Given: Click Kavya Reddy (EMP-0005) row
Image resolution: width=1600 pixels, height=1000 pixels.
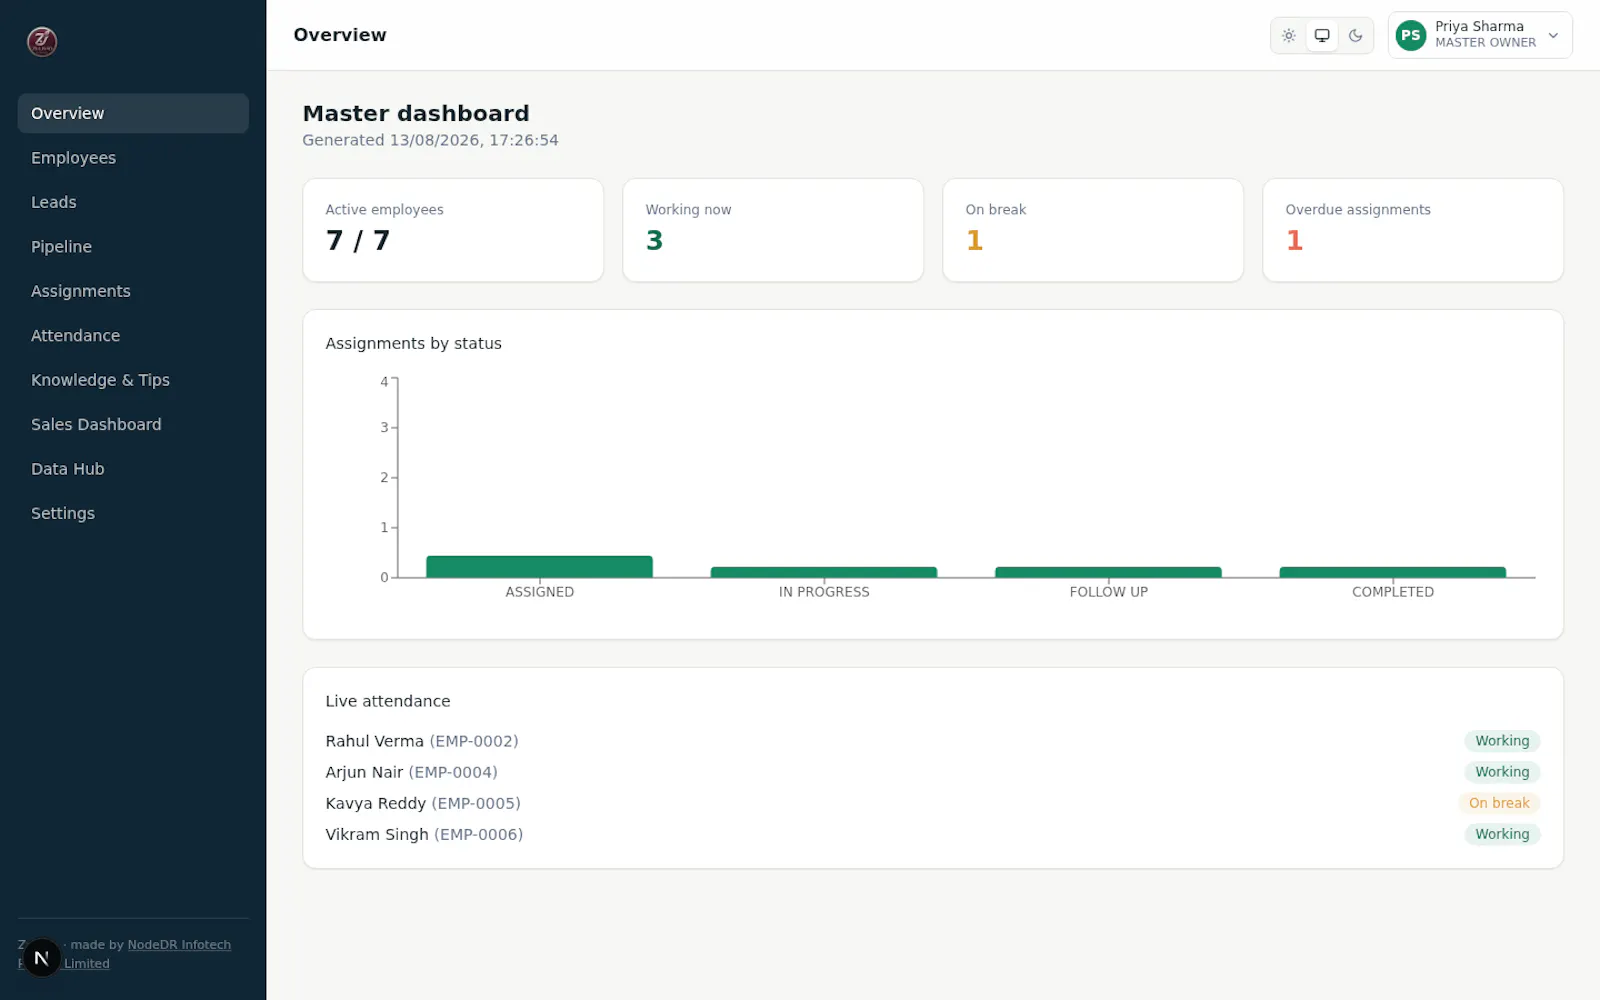Looking at the screenshot, I should [933, 803].
